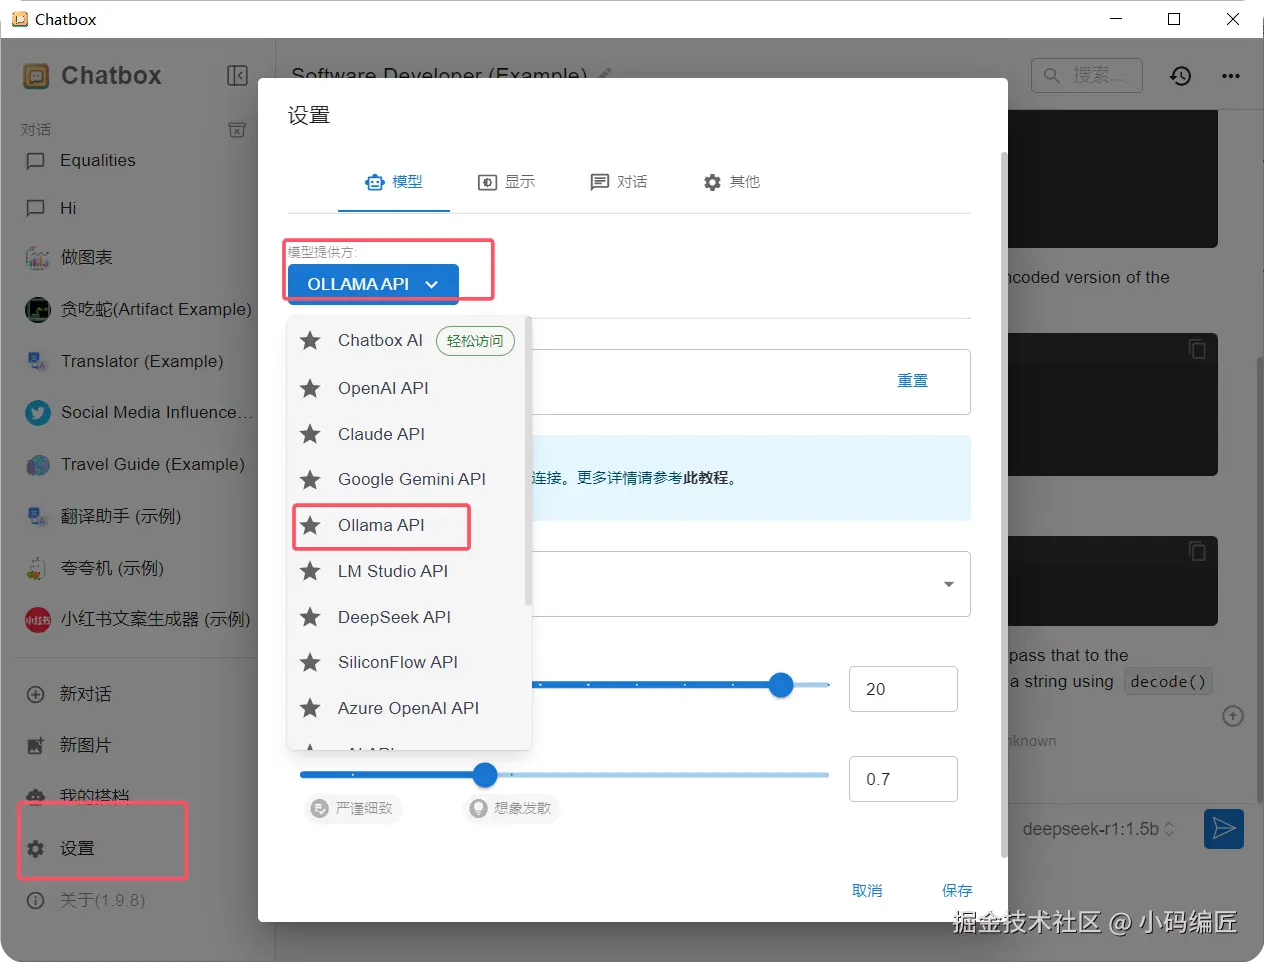Select Claude API from provider list
1264x962 pixels.
tap(406, 434)
